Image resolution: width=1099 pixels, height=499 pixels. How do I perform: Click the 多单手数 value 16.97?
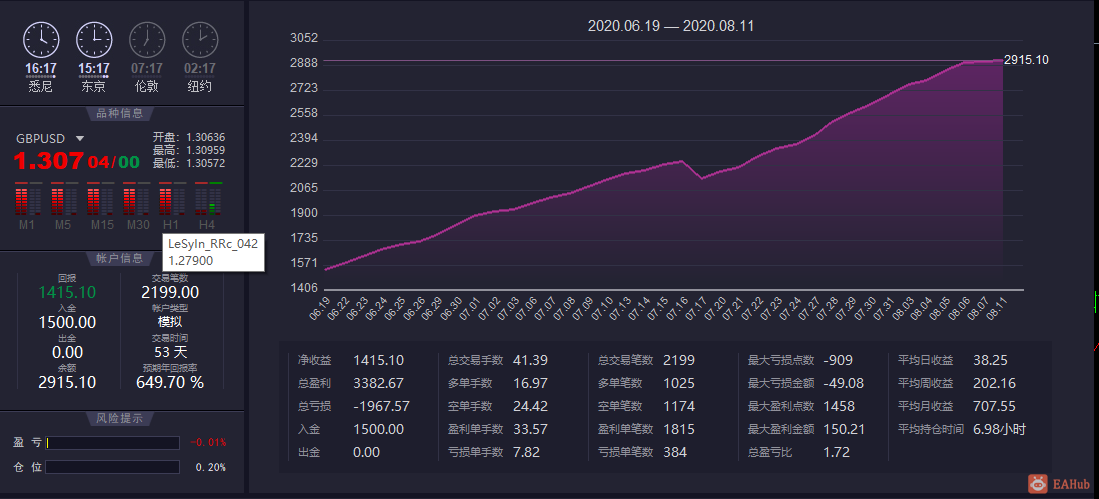coord(531,383)
